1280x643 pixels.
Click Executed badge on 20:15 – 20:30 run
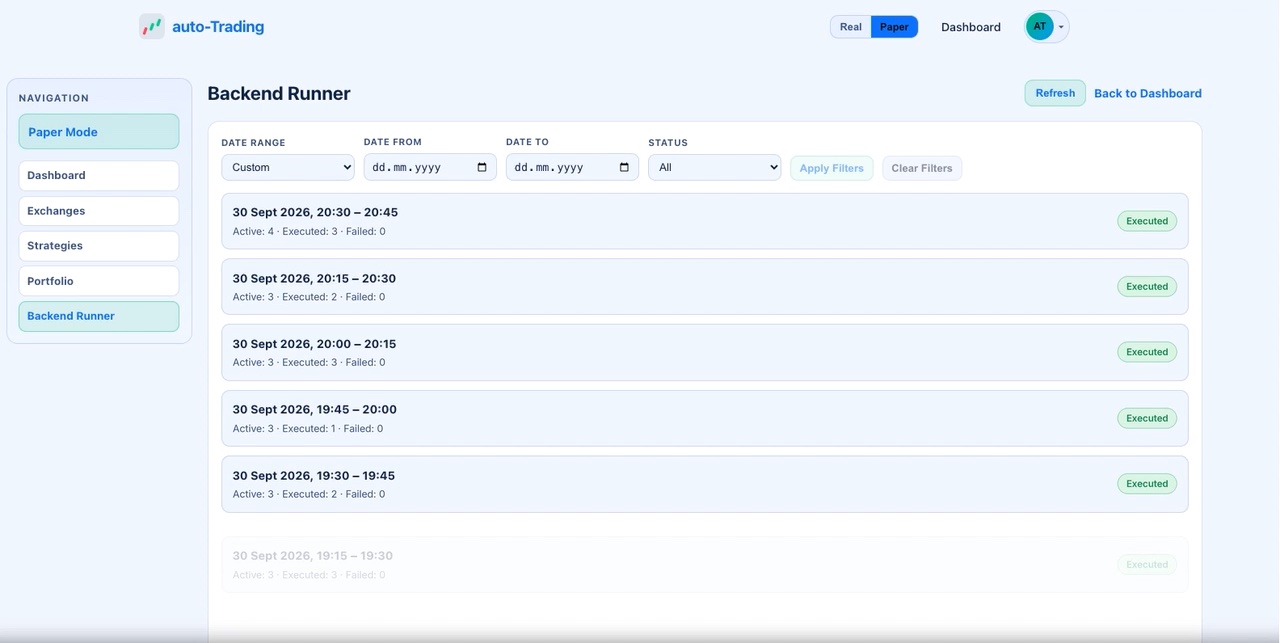pos(1147,287)
